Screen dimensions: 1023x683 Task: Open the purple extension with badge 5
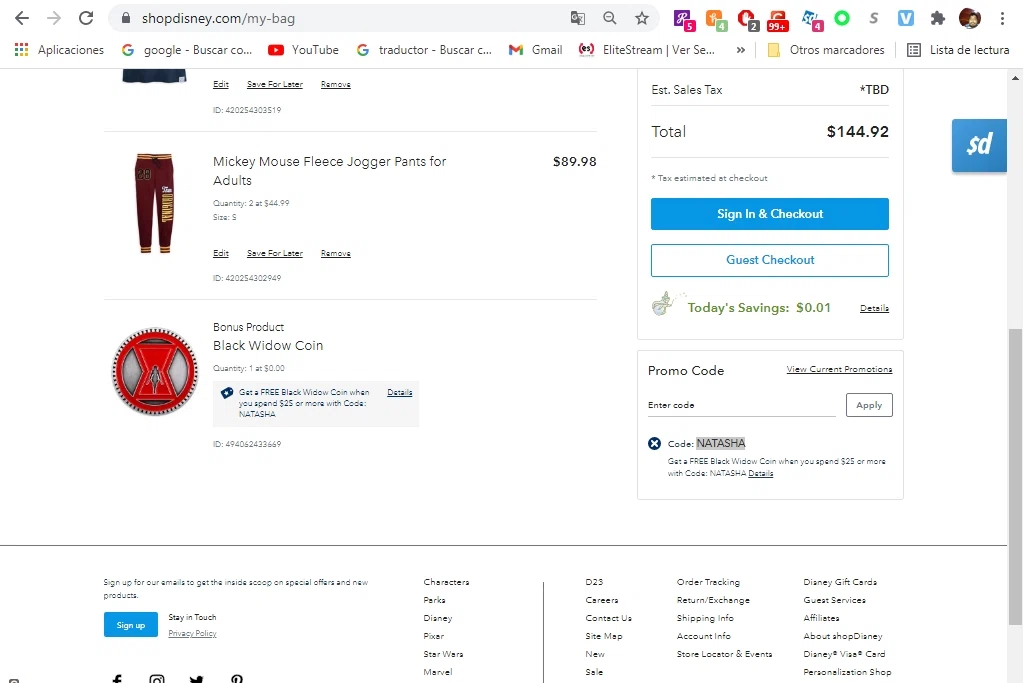coord(683,20)
